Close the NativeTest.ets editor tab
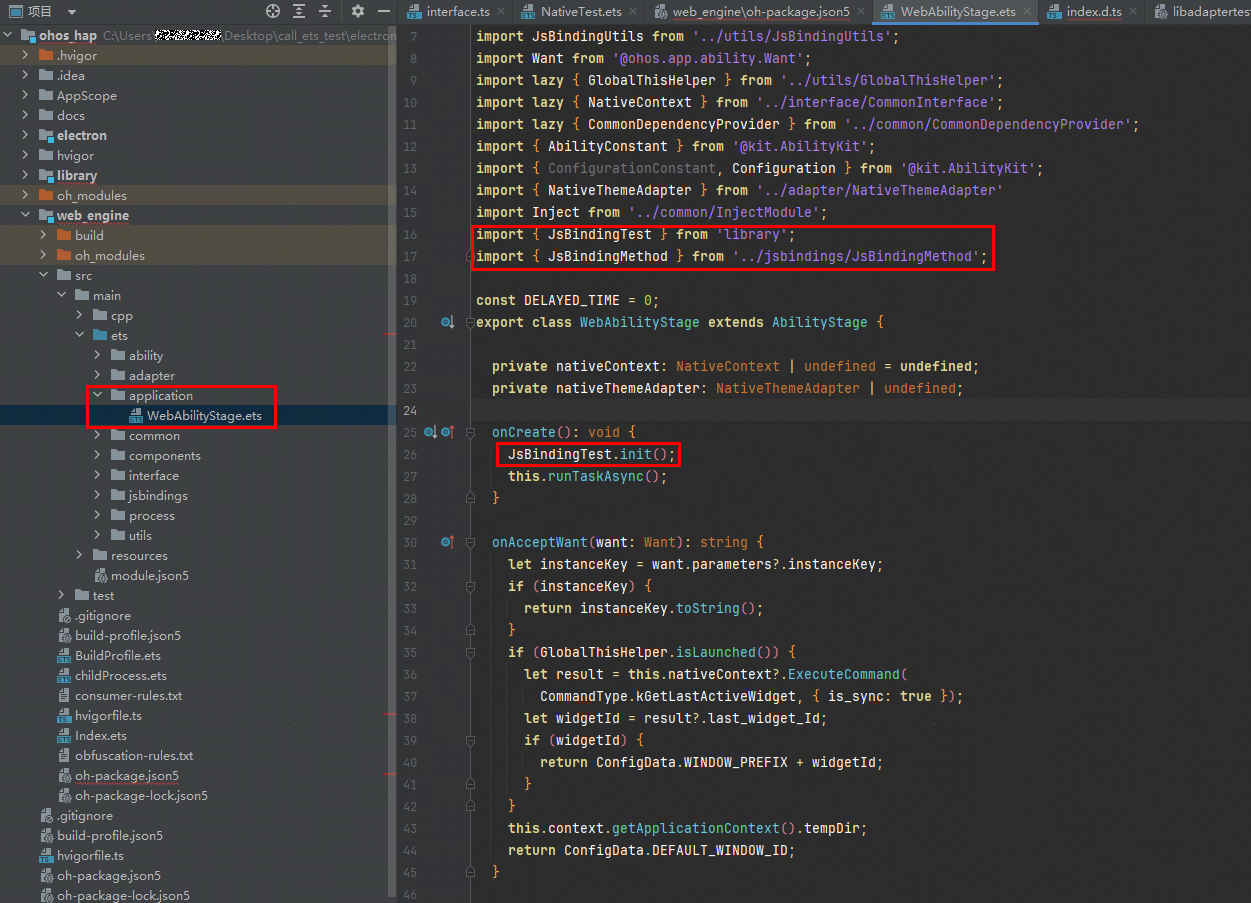Viewport: 1251px width, 903px height. (x=634, y=12)
